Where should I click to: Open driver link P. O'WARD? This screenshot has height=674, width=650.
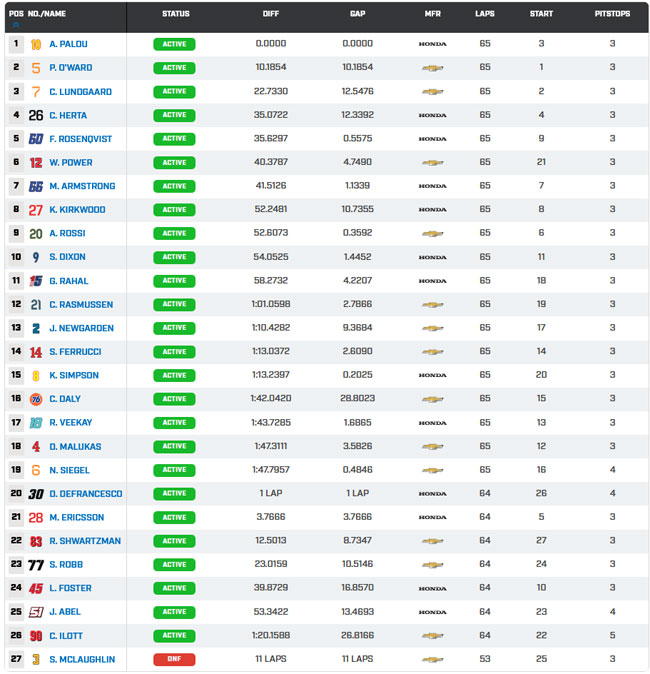pyautogui.click(x=71, y=67)
